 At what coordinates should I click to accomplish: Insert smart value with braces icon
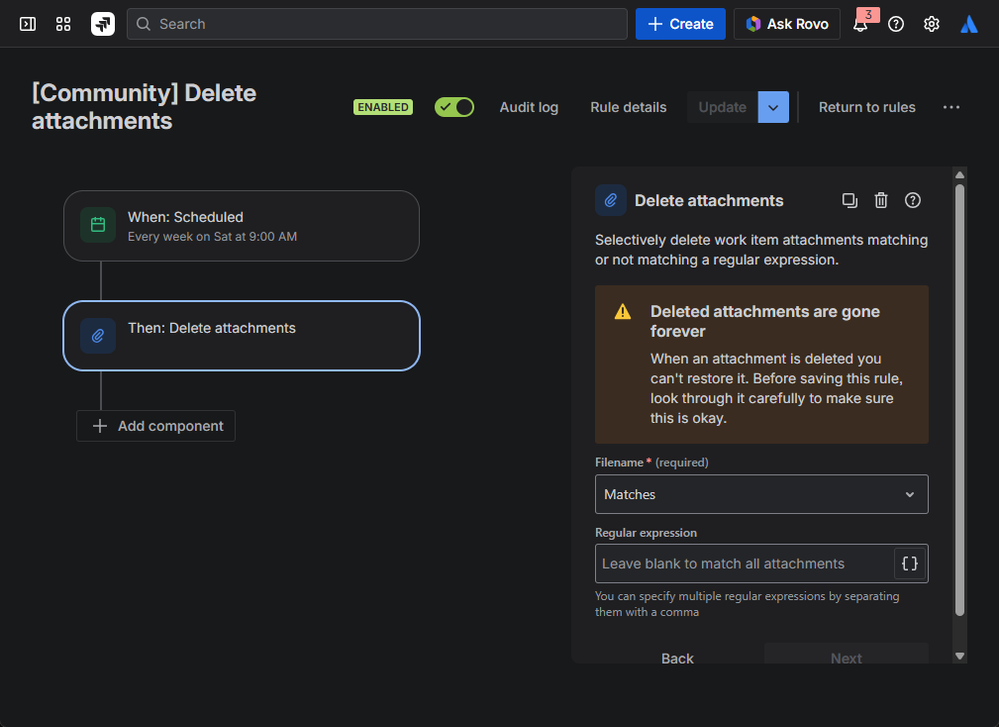(x=910, y=563)
